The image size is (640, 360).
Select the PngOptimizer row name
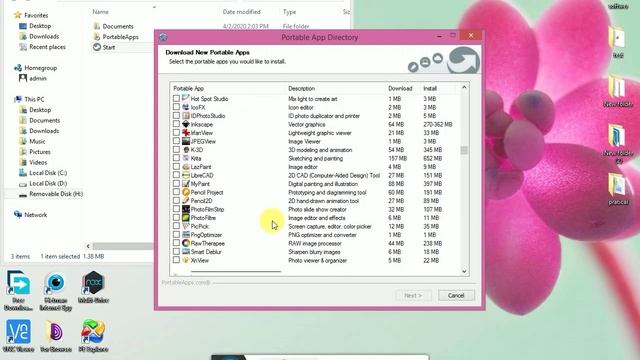tap(207, 235)
